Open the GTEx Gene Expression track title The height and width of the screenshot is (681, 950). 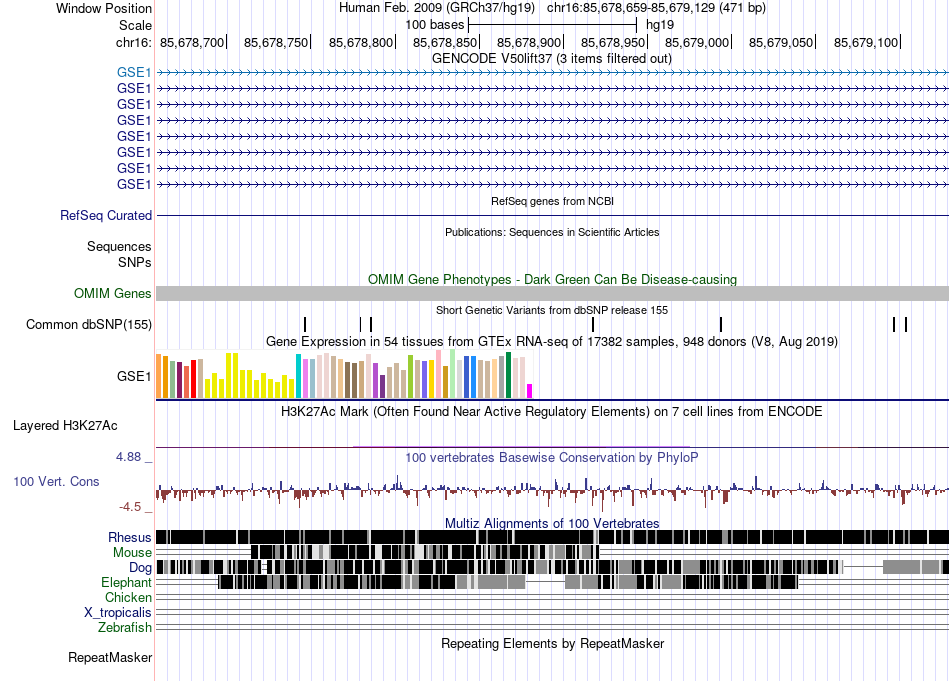pos(552,342)
